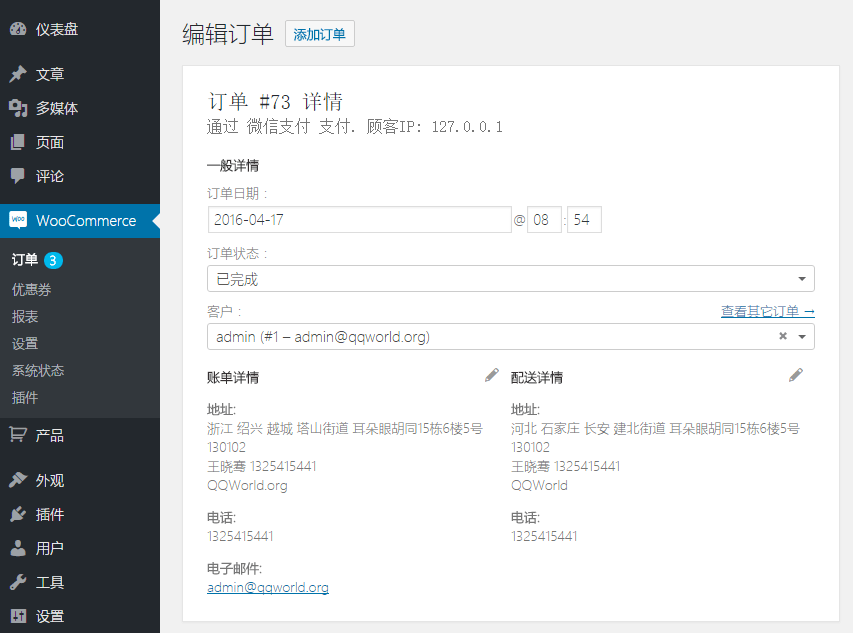
Task: Click the orders count badge 3
Action: coord(53,260)
